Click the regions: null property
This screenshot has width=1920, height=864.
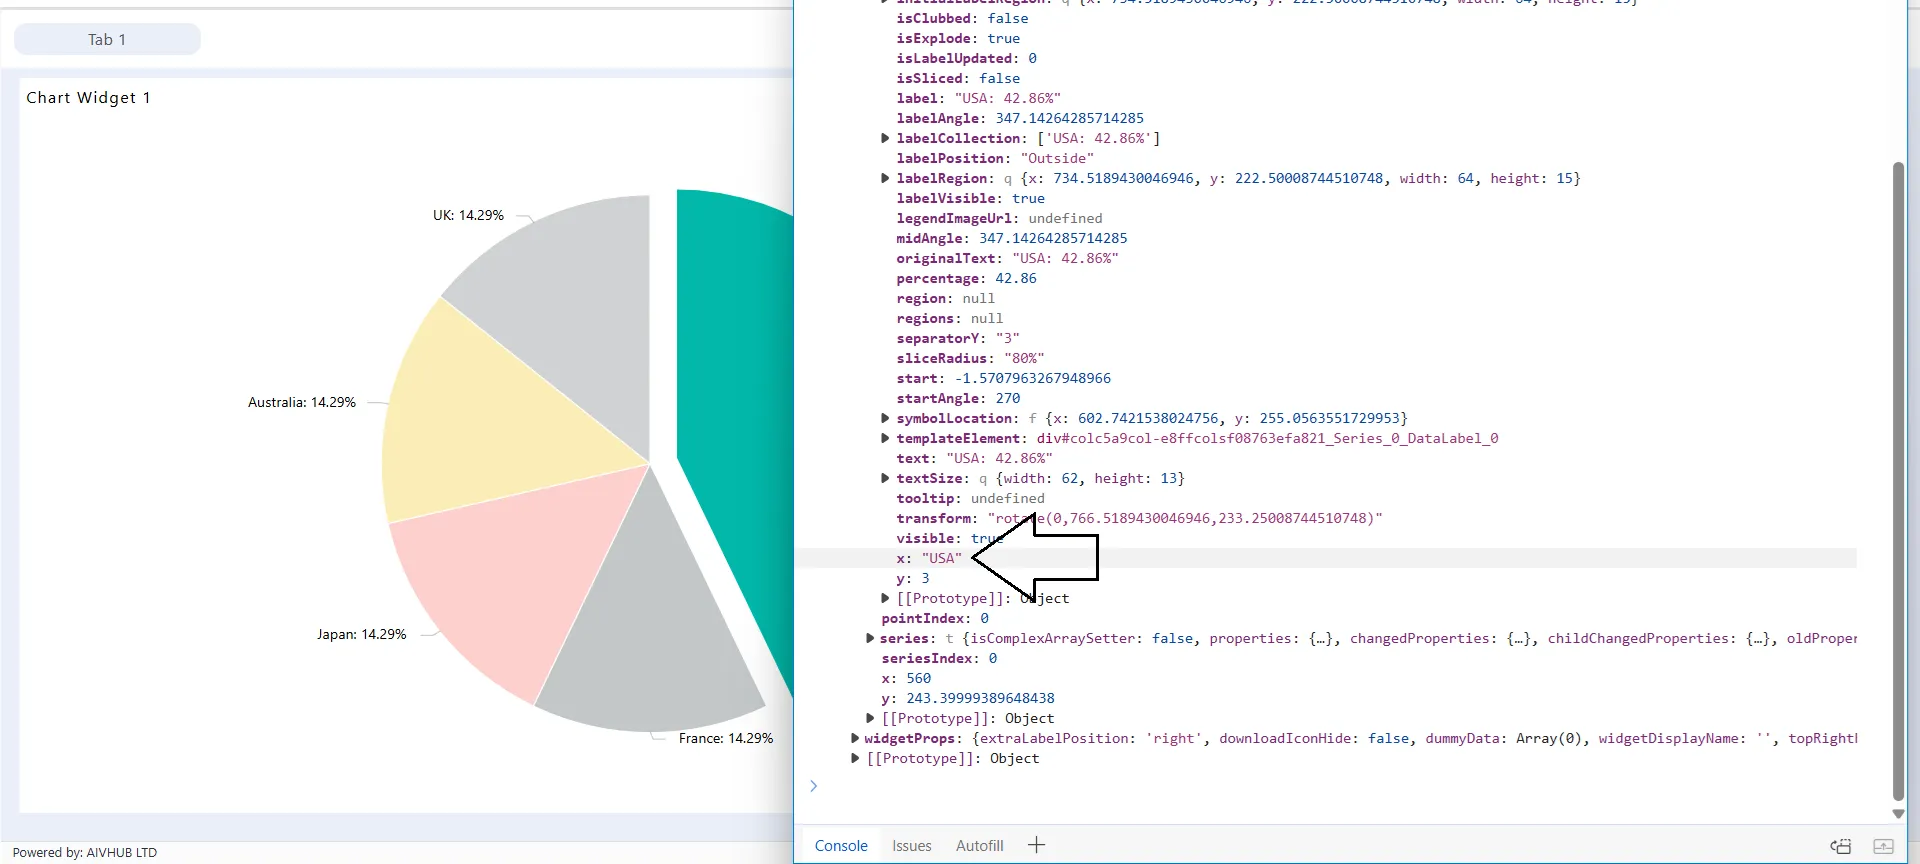(x=949, y=318)
